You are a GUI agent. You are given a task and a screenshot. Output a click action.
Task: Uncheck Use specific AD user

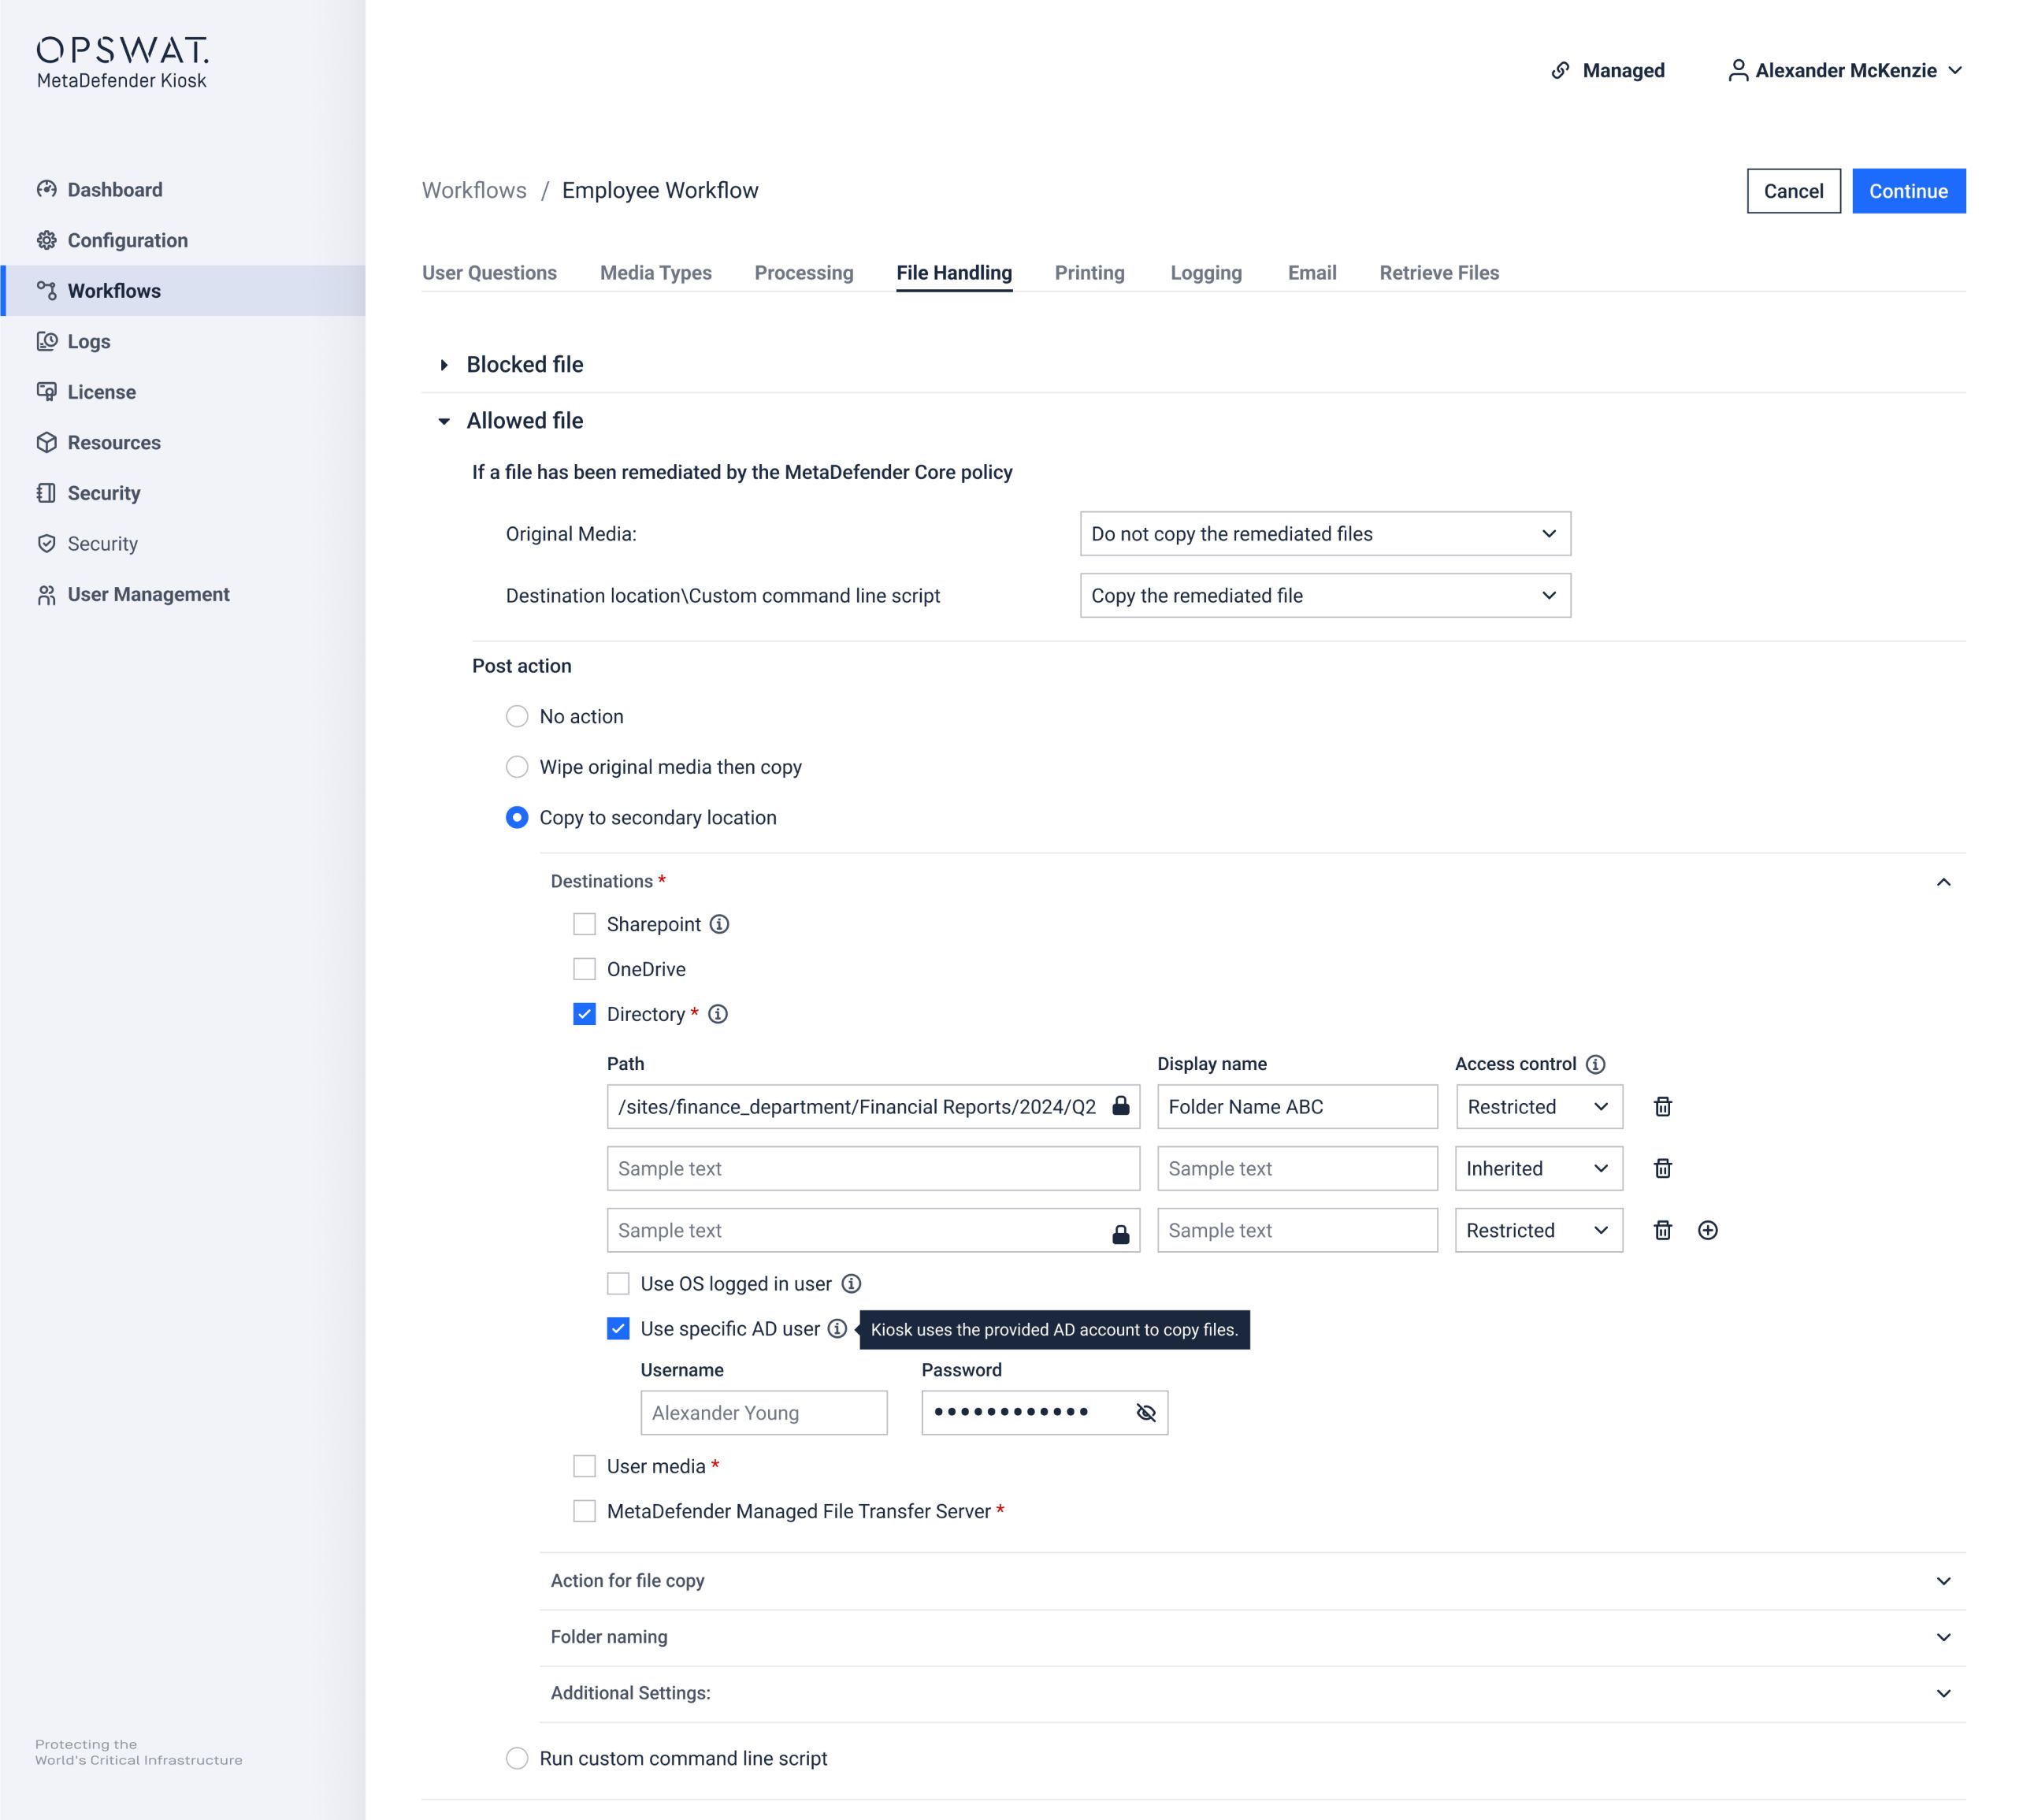tap(618, 1329)
